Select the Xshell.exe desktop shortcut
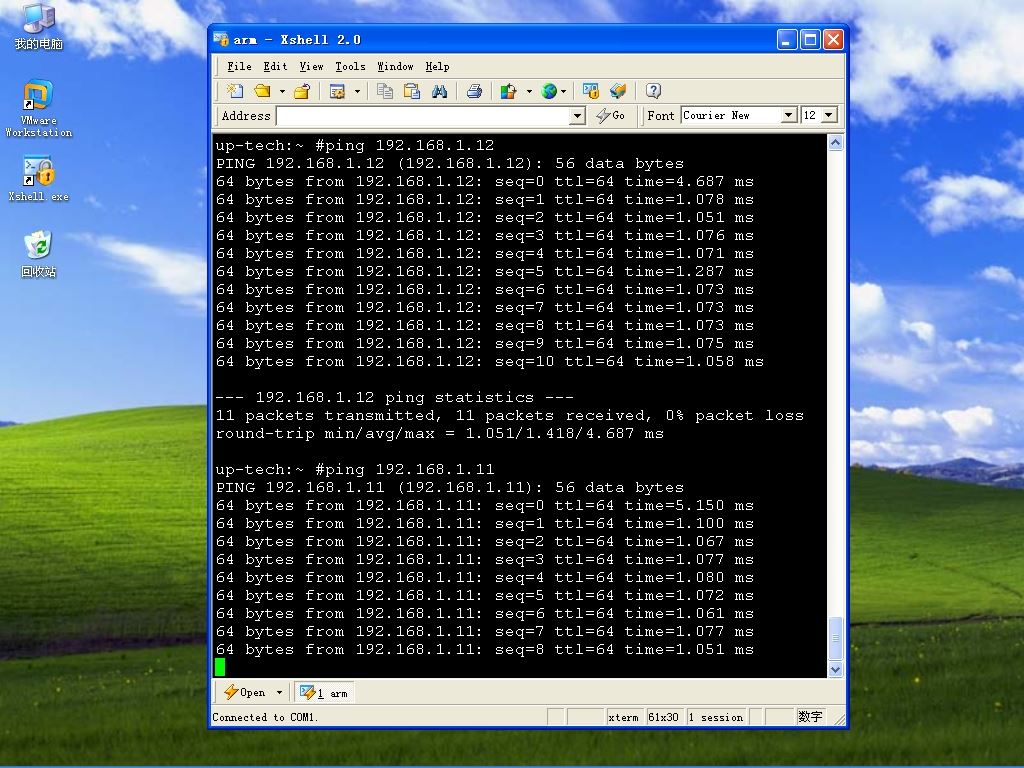1024x768 pixels. pos(38,179)
